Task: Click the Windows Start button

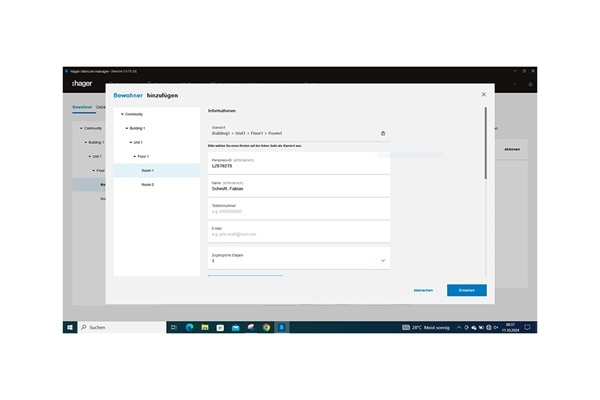Action: point(70,327)
